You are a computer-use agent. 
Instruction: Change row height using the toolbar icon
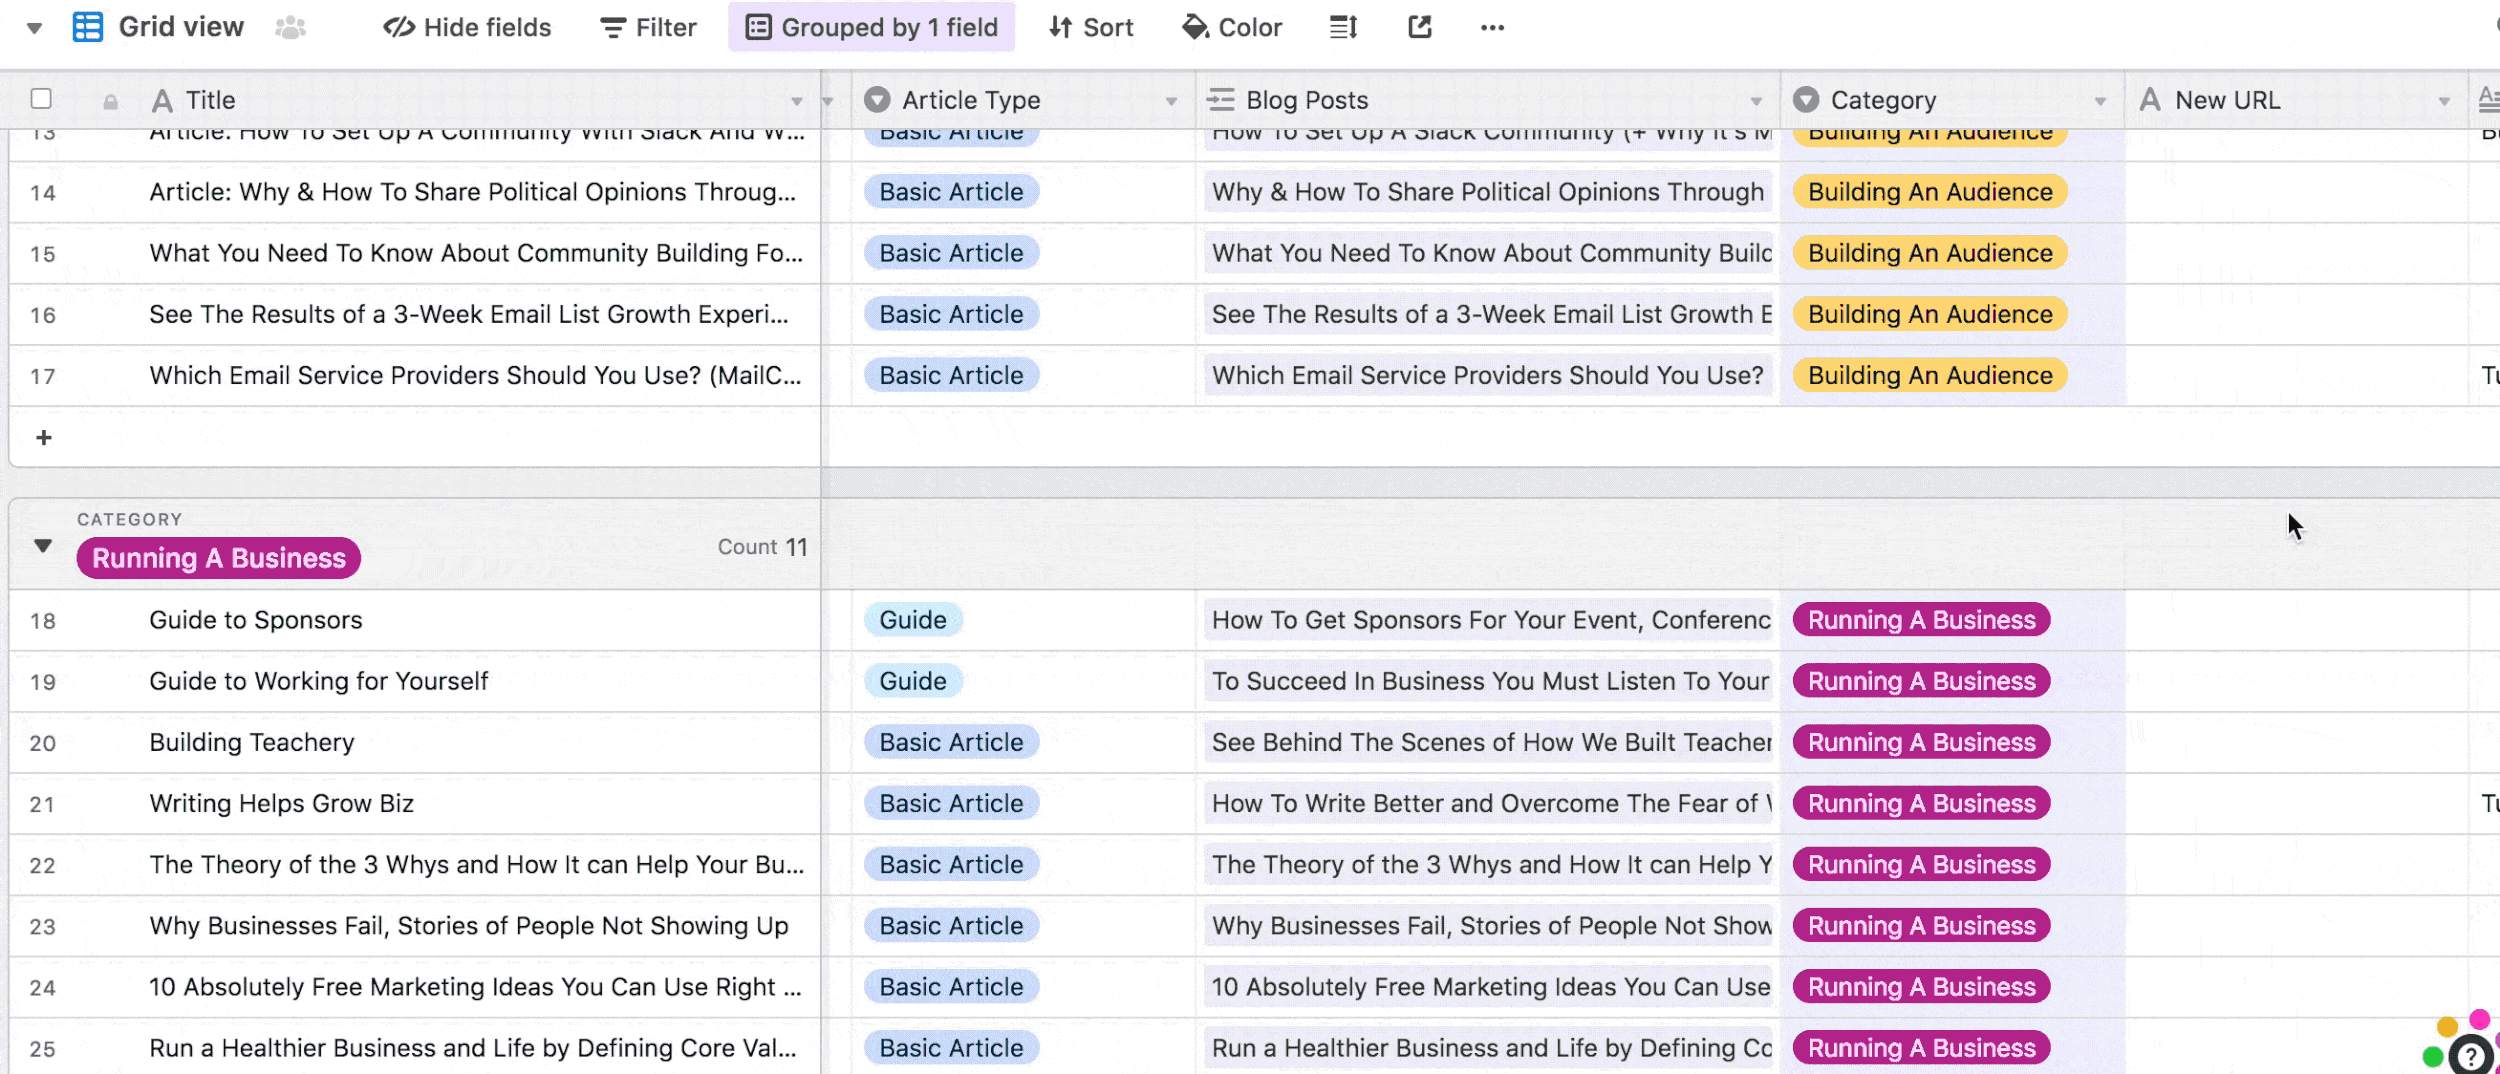[x=1343, y=27]
